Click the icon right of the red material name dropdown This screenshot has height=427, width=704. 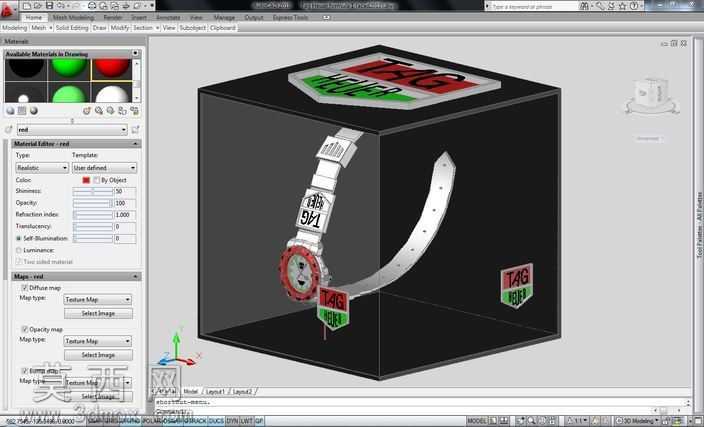(135, 130)
